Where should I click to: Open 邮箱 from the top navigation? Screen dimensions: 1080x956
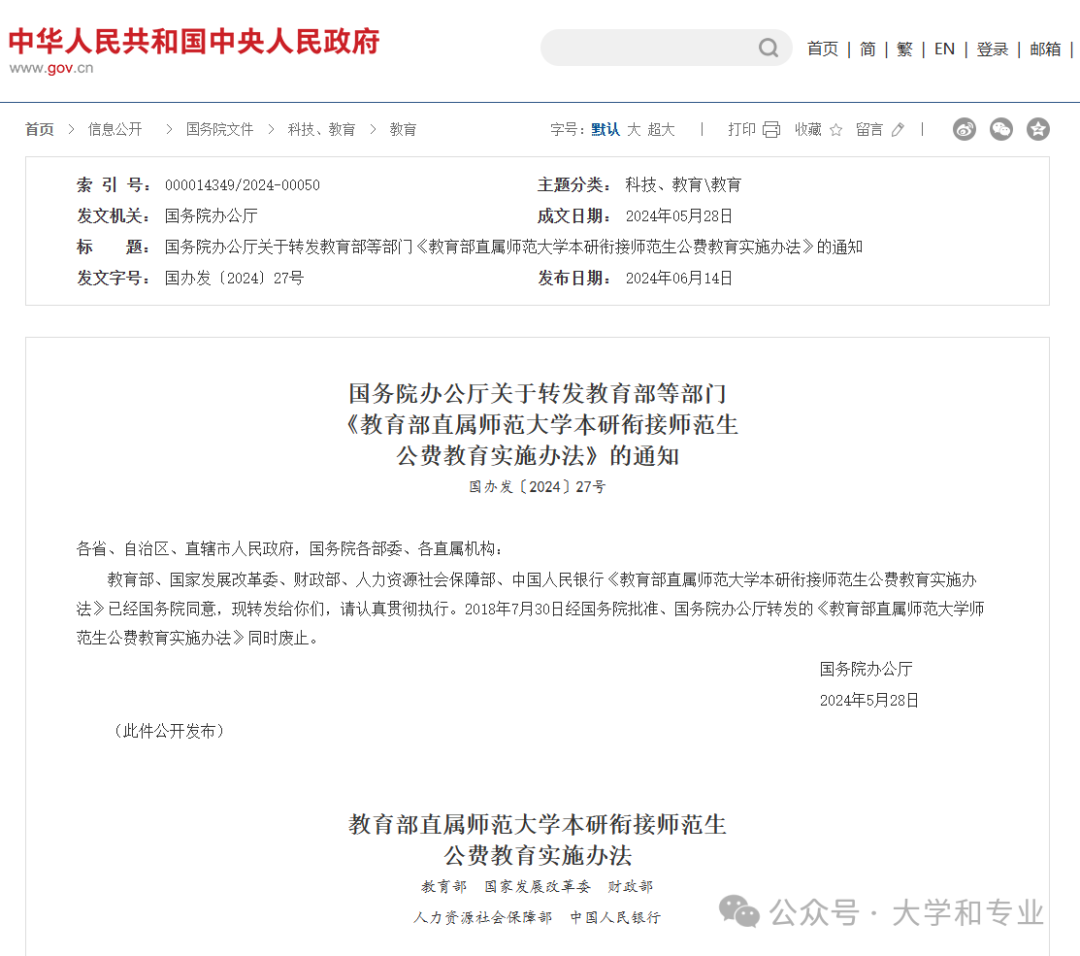(x=1044, y=48)
